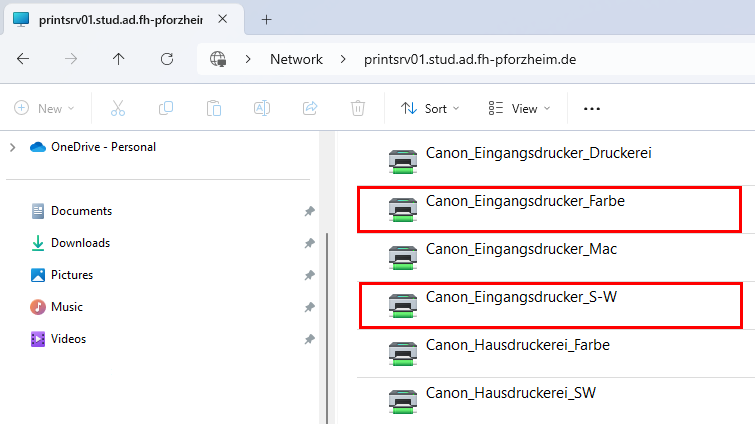Select Canon_Eingangsdrucker_Farbe printer name
Viewport: 755px width, 424px height.
(x=525, y=201)
